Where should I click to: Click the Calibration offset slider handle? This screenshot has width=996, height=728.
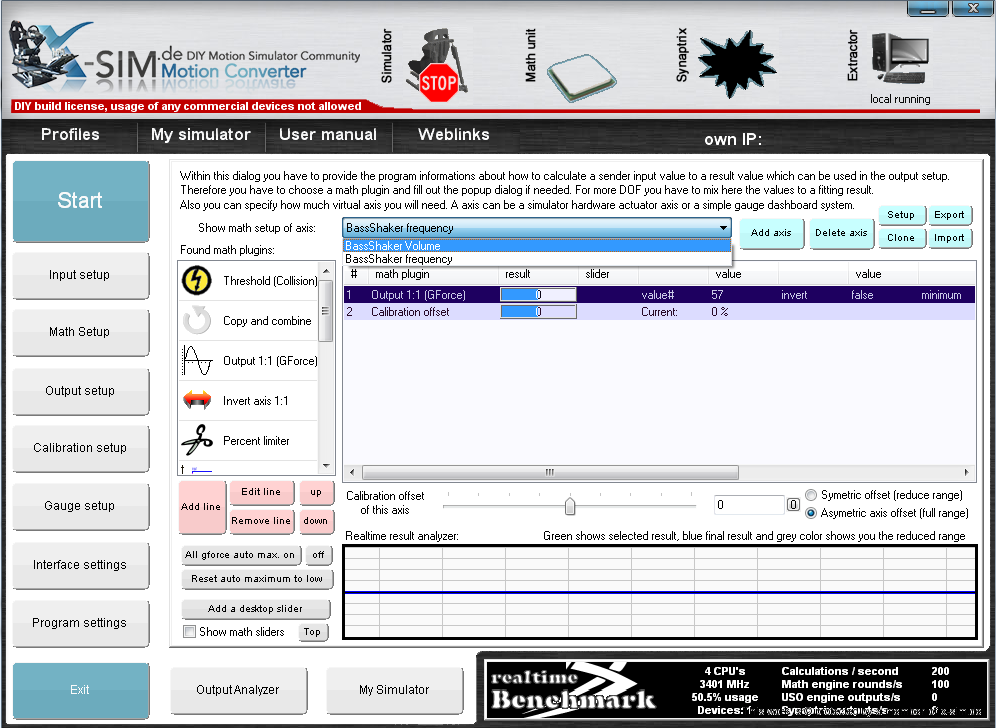click(x=570, y=506)
